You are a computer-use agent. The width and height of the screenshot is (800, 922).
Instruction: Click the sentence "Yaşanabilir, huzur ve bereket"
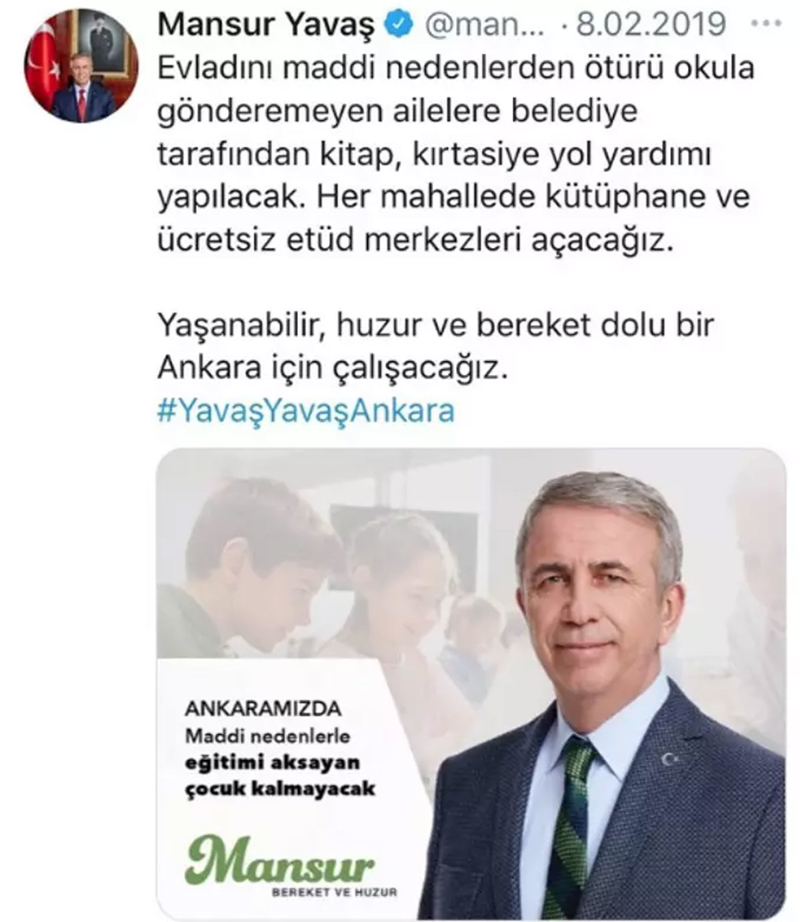pyautogui.click(x=436, y=346)
